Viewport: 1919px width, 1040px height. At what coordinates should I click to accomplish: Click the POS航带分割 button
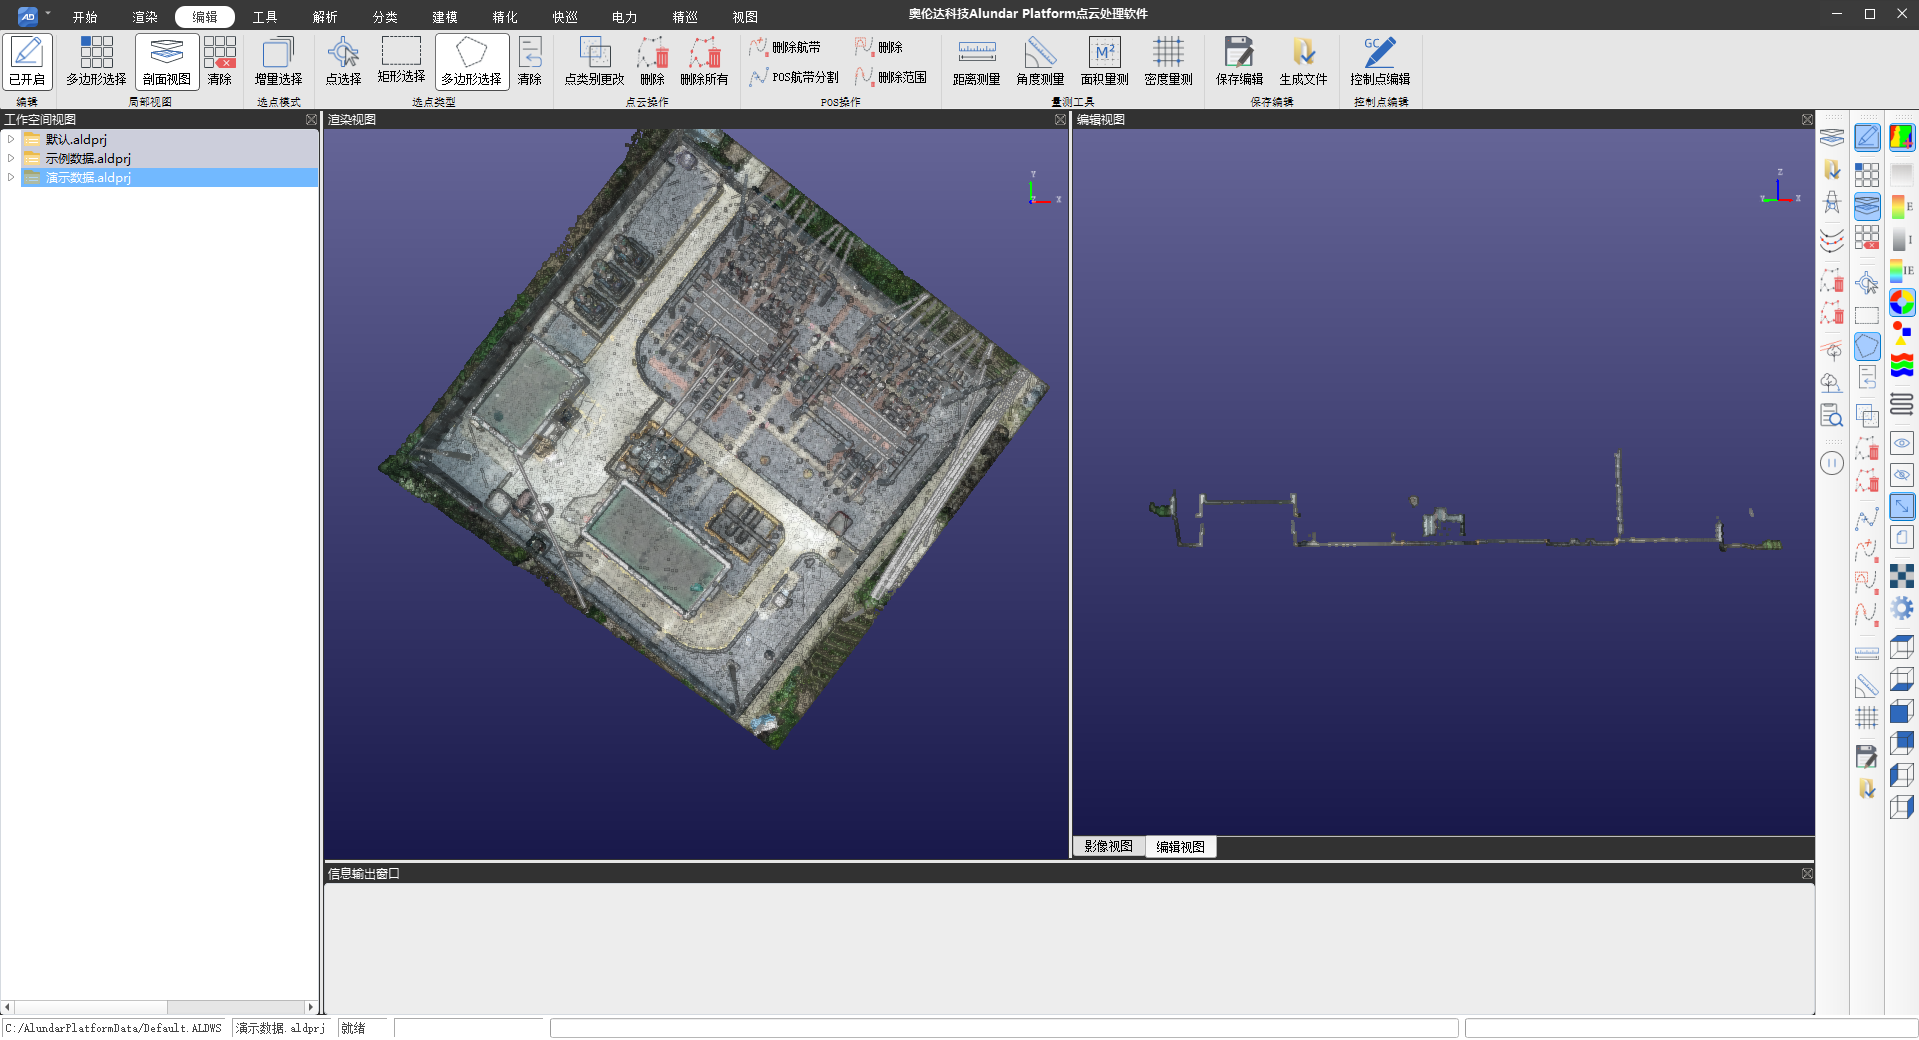pos(794,77)
